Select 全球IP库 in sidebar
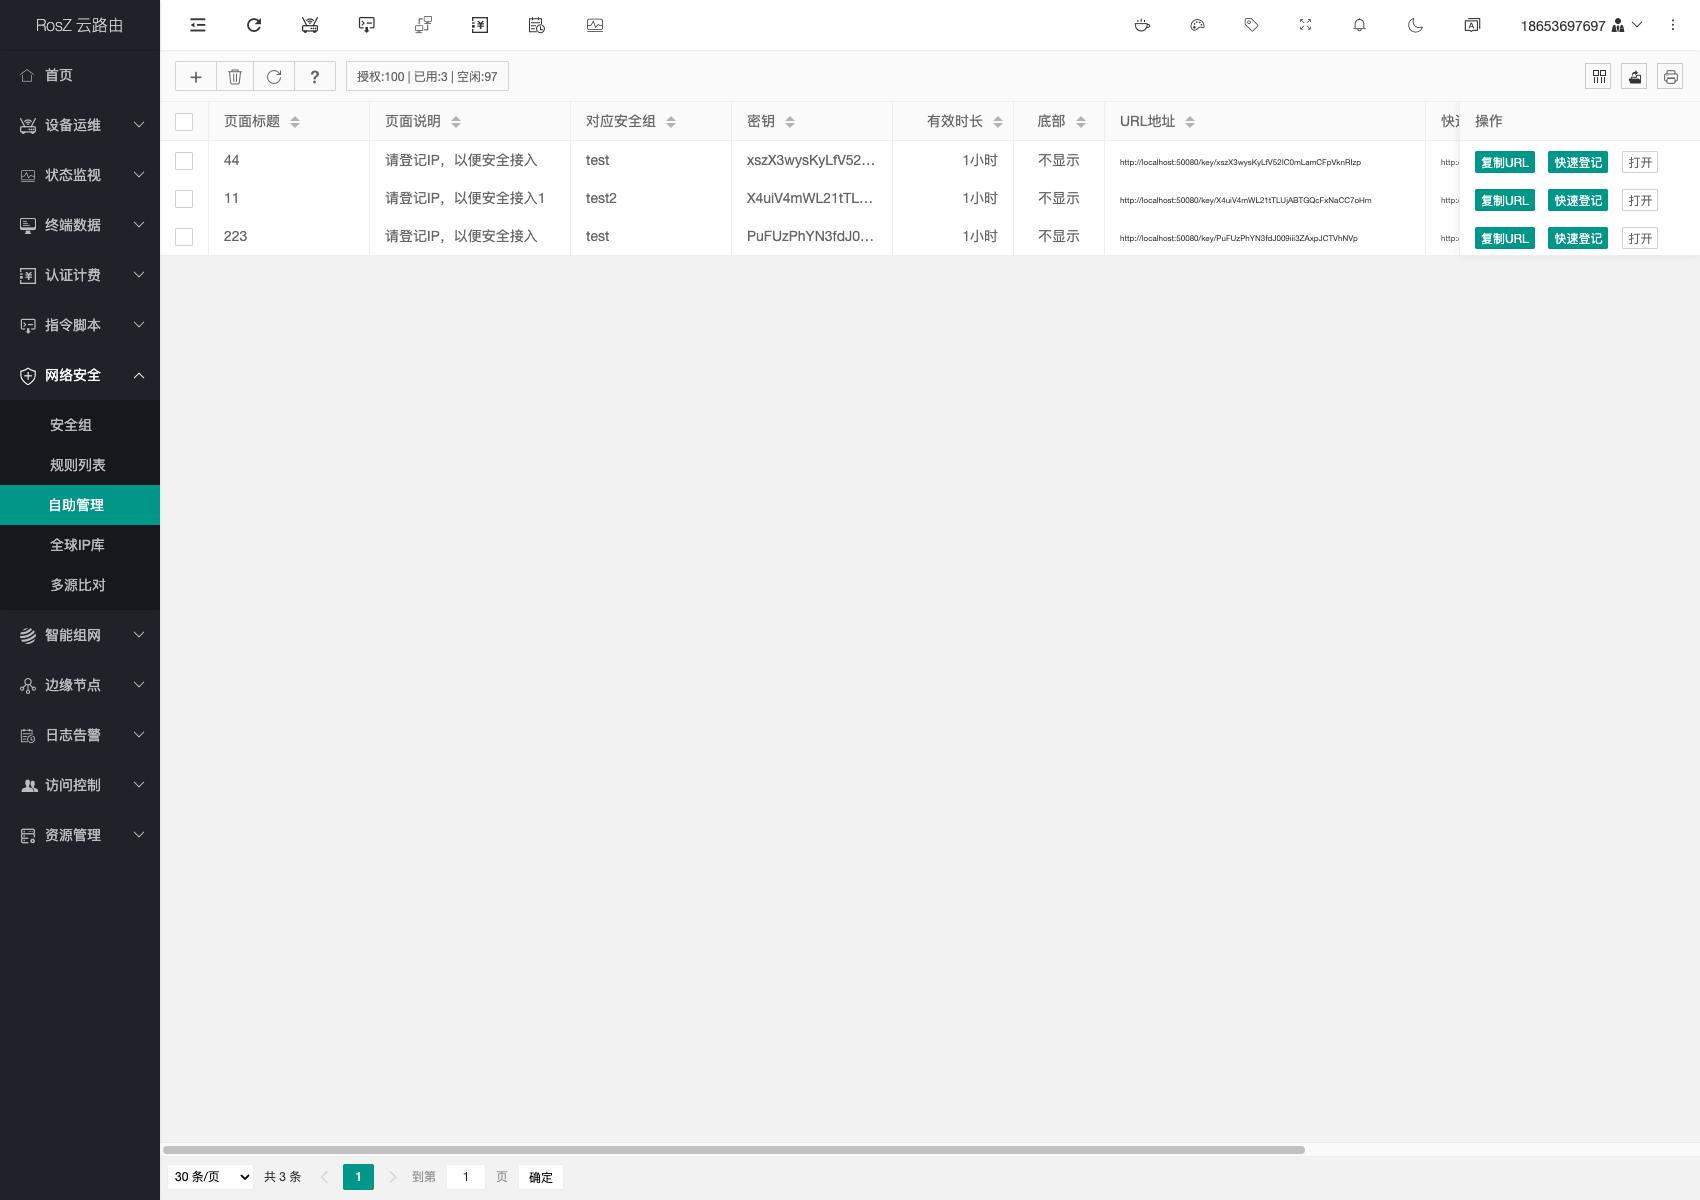The image size is (1700, 1200). (77, 545)
